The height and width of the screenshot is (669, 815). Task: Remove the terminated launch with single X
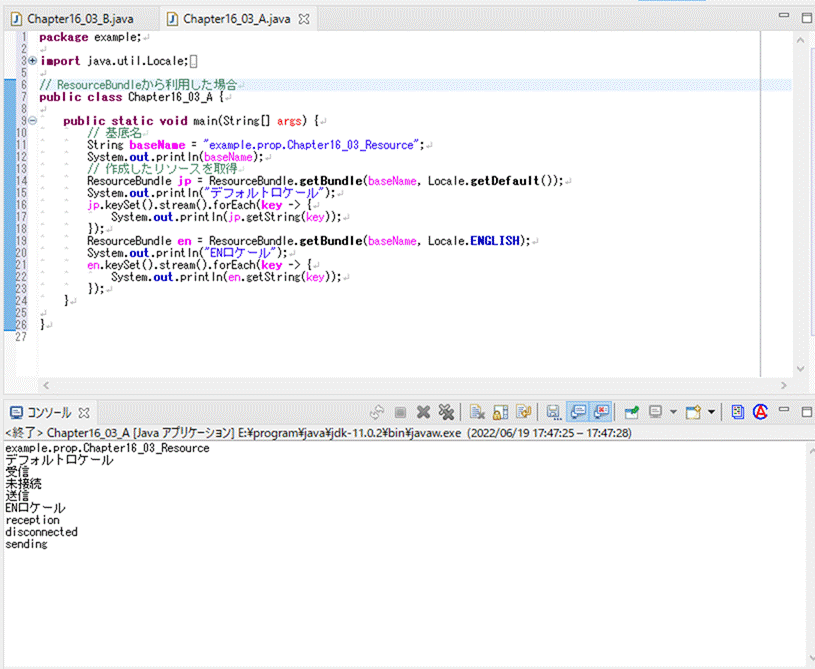click(x=423, y=412)
